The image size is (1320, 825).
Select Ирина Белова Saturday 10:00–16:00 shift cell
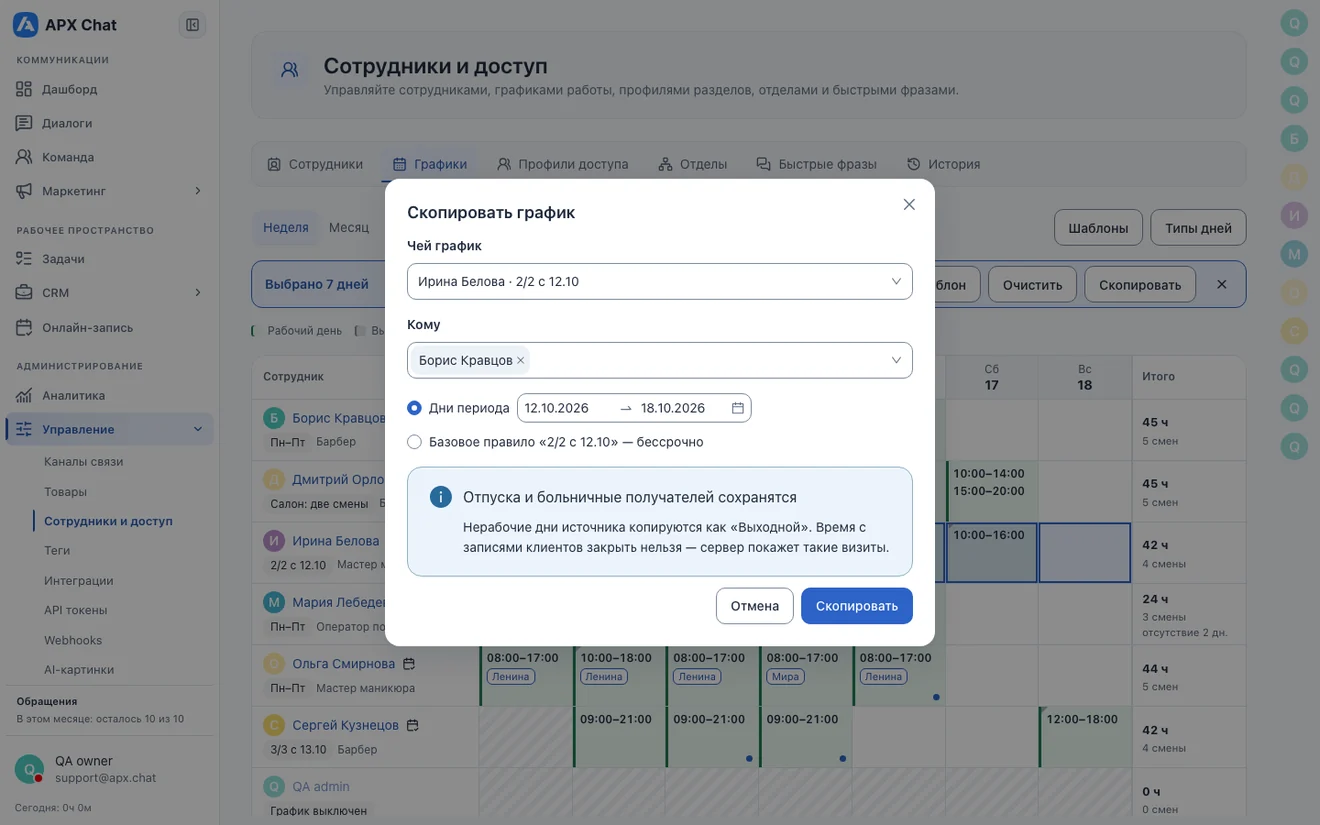click(991, 552)
